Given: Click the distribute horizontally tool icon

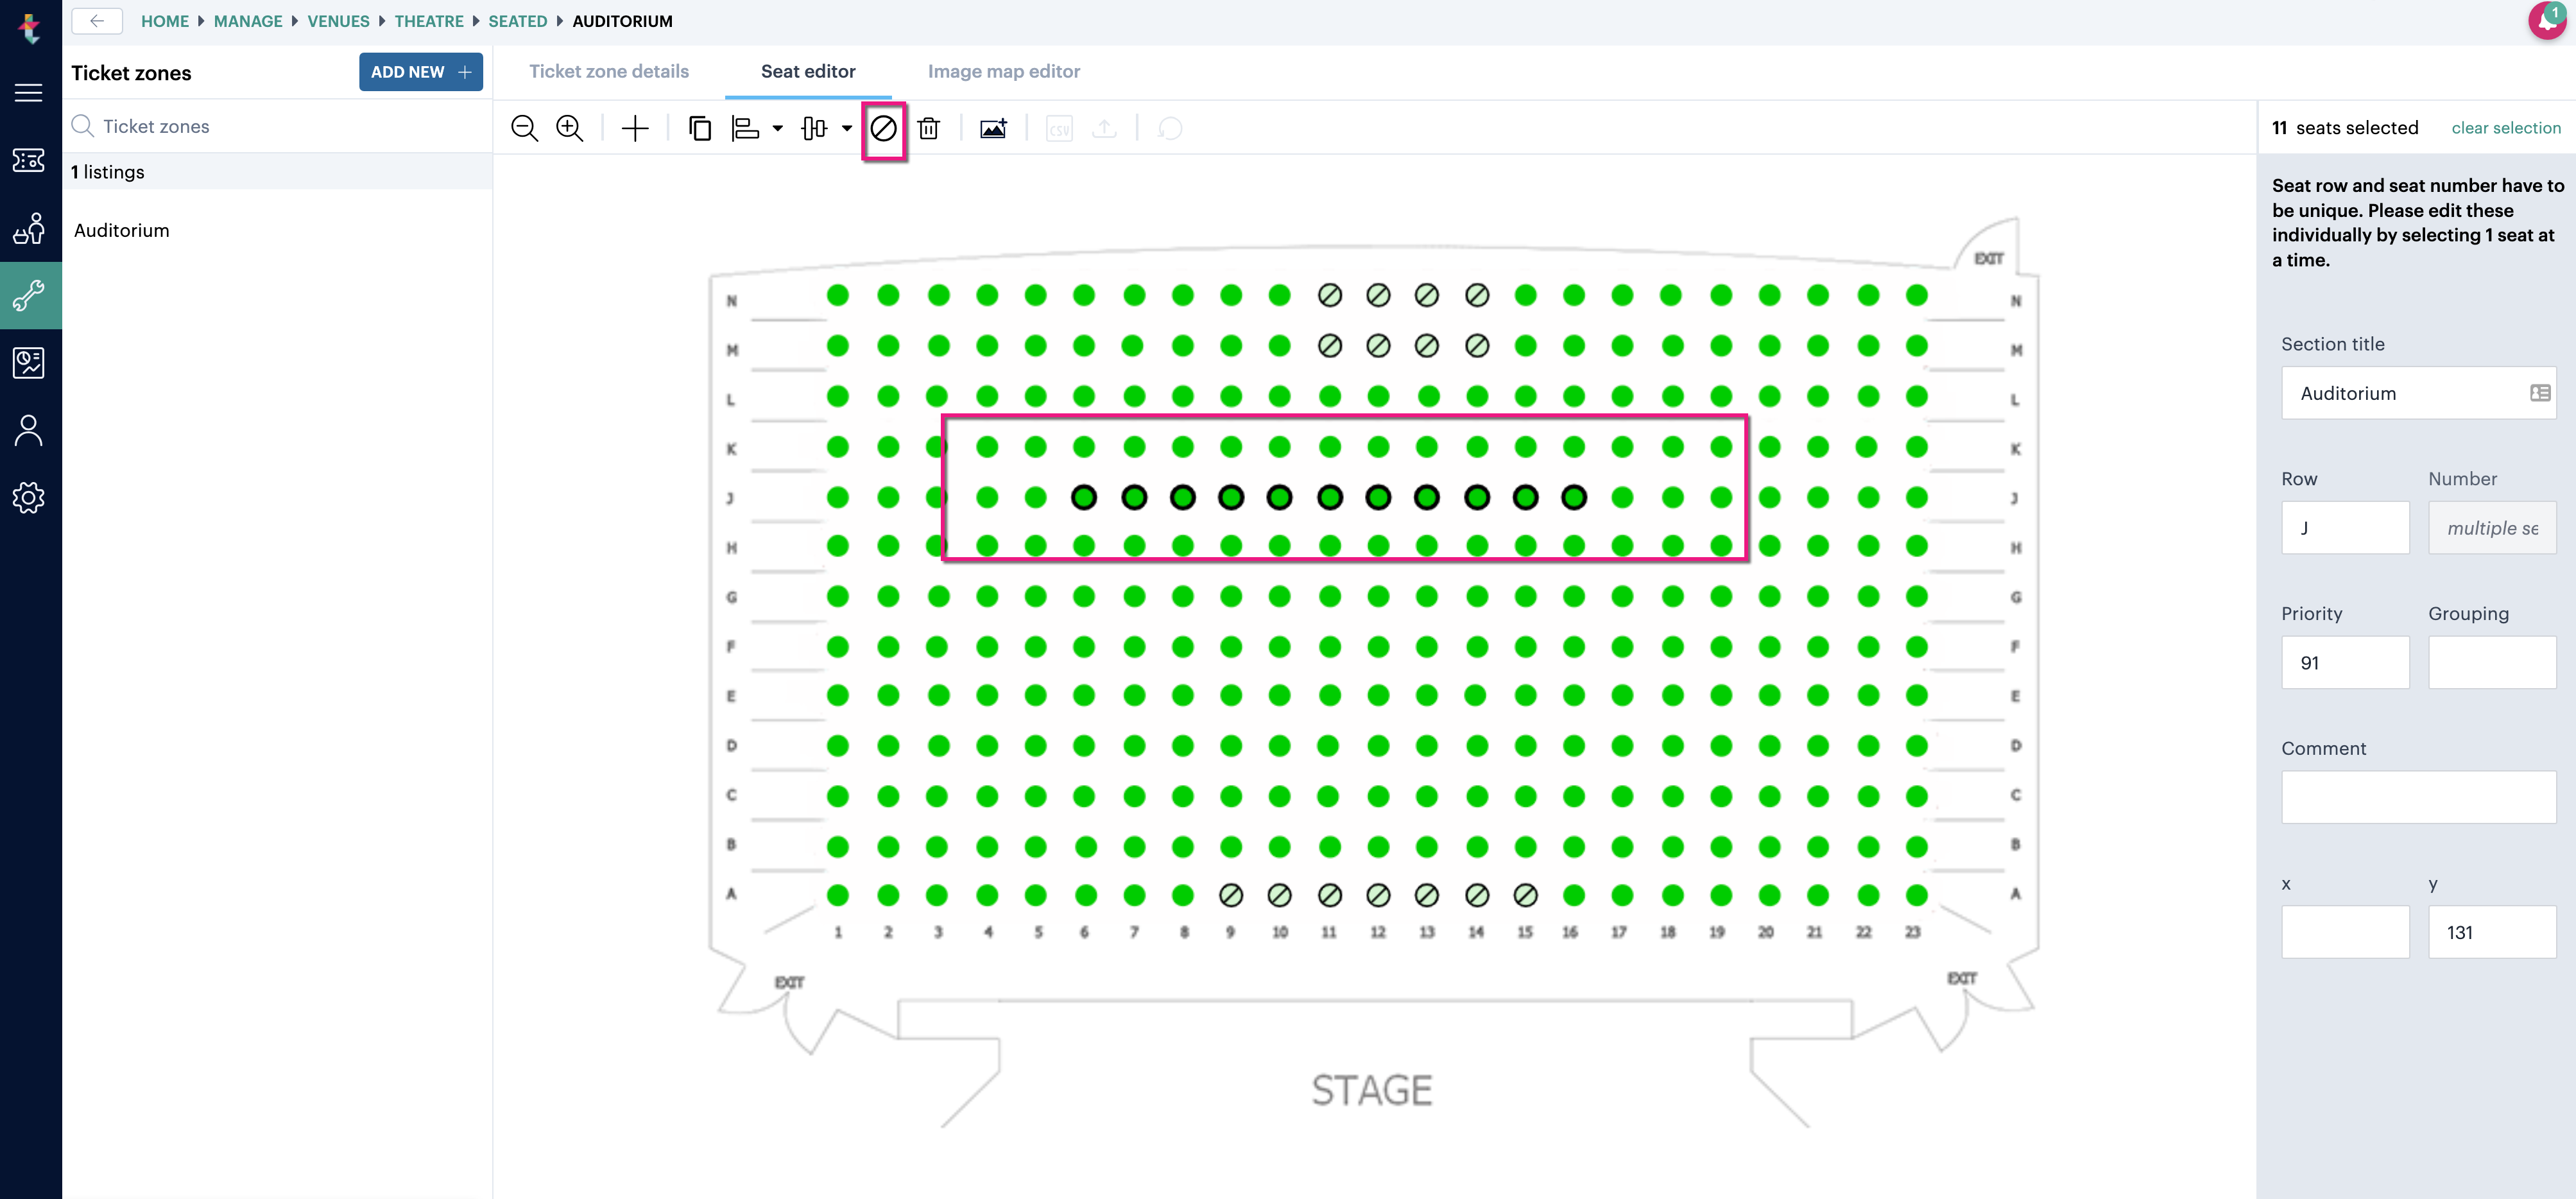Looking at the screenshot, I should coord(815,128).
